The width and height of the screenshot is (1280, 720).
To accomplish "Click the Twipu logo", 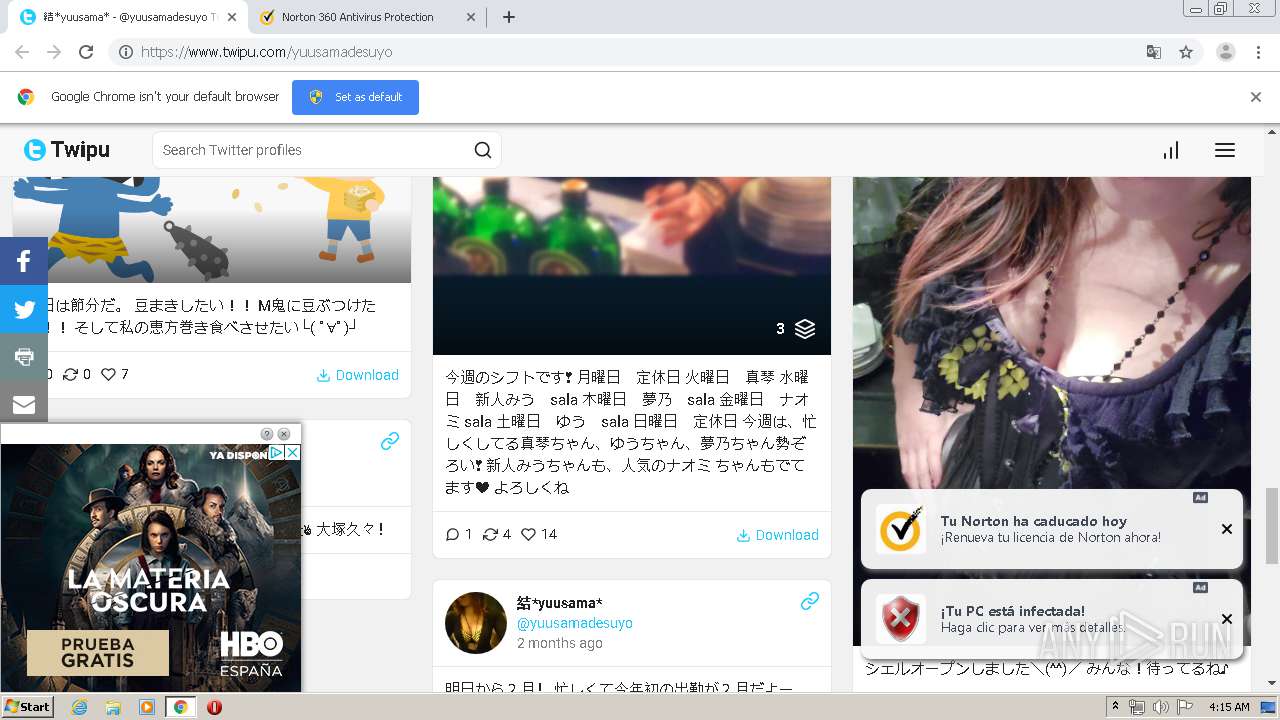I will pos(67,150).
